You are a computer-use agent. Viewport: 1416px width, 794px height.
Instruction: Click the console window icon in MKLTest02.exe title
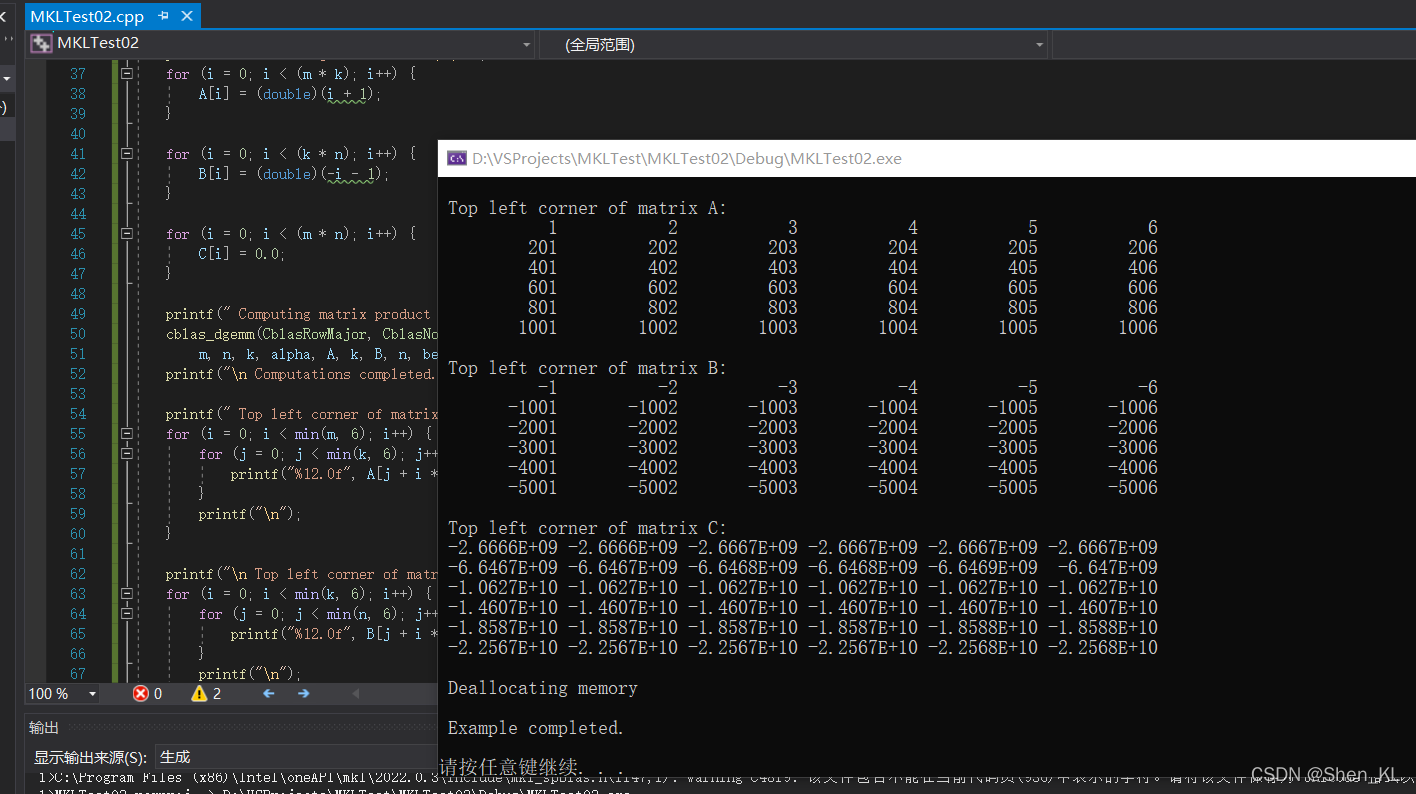pyautogui.click(x=456, y=158)
